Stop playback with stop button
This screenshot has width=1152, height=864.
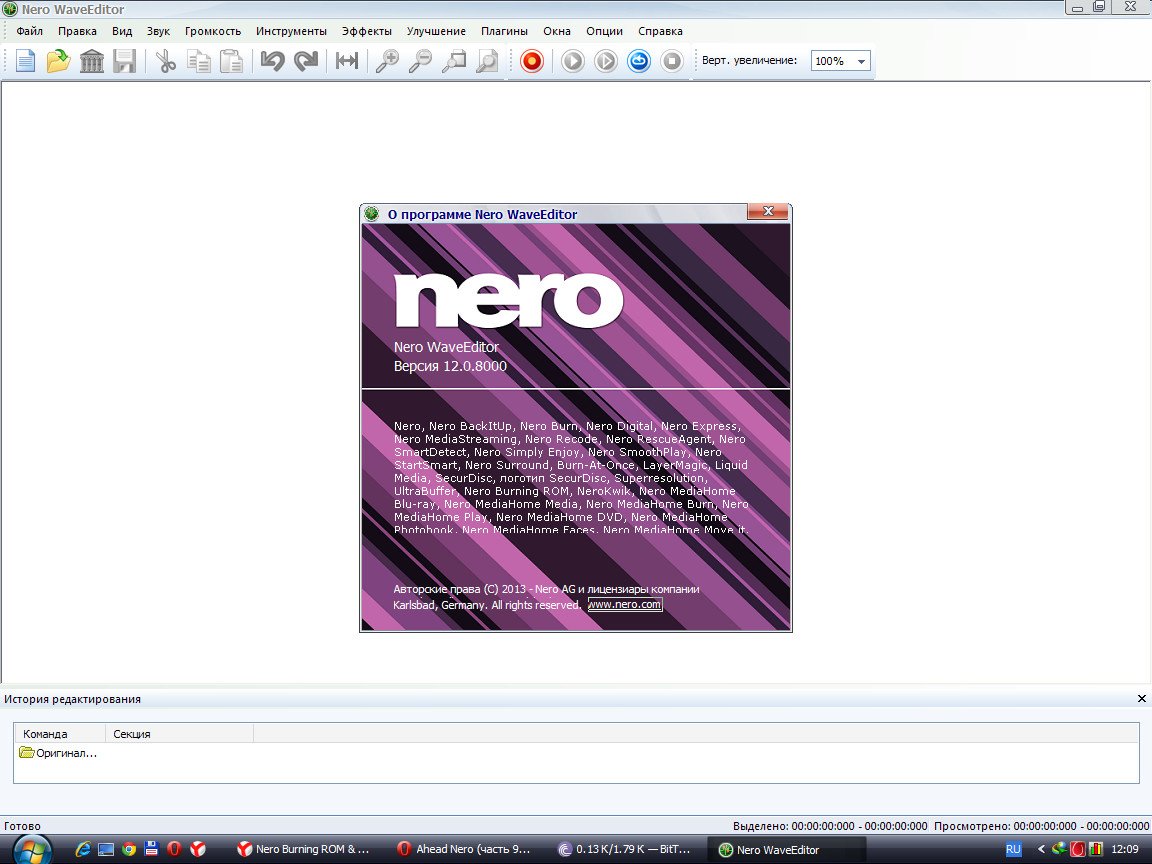pos(672,61)
